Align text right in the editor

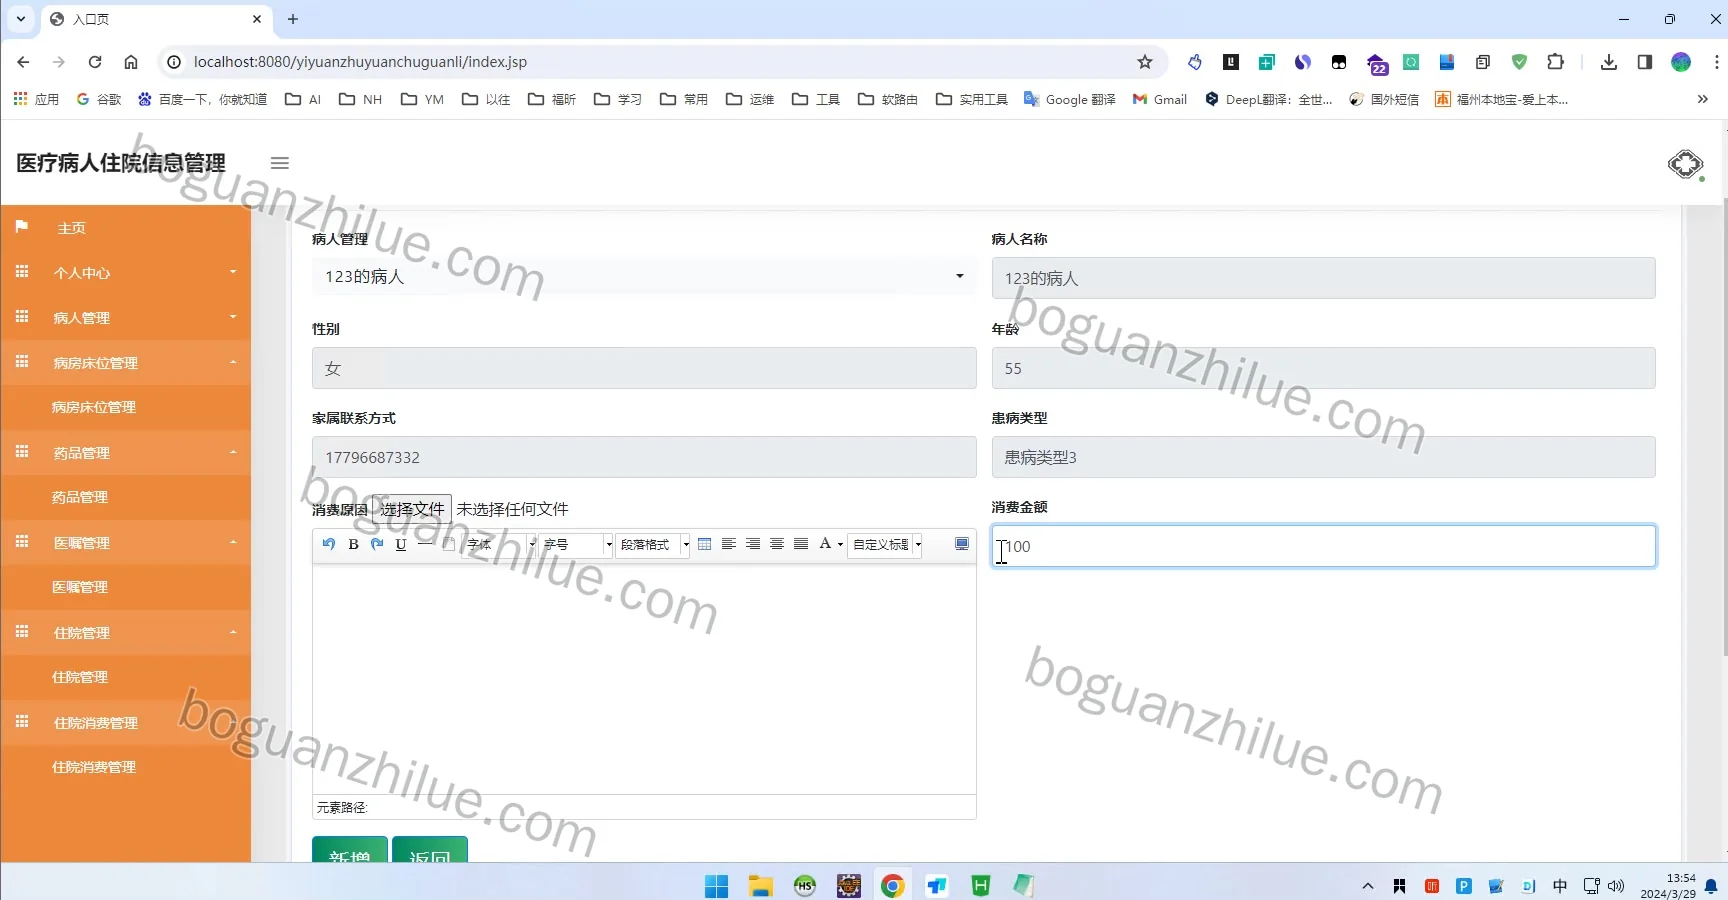coord(753,544)
